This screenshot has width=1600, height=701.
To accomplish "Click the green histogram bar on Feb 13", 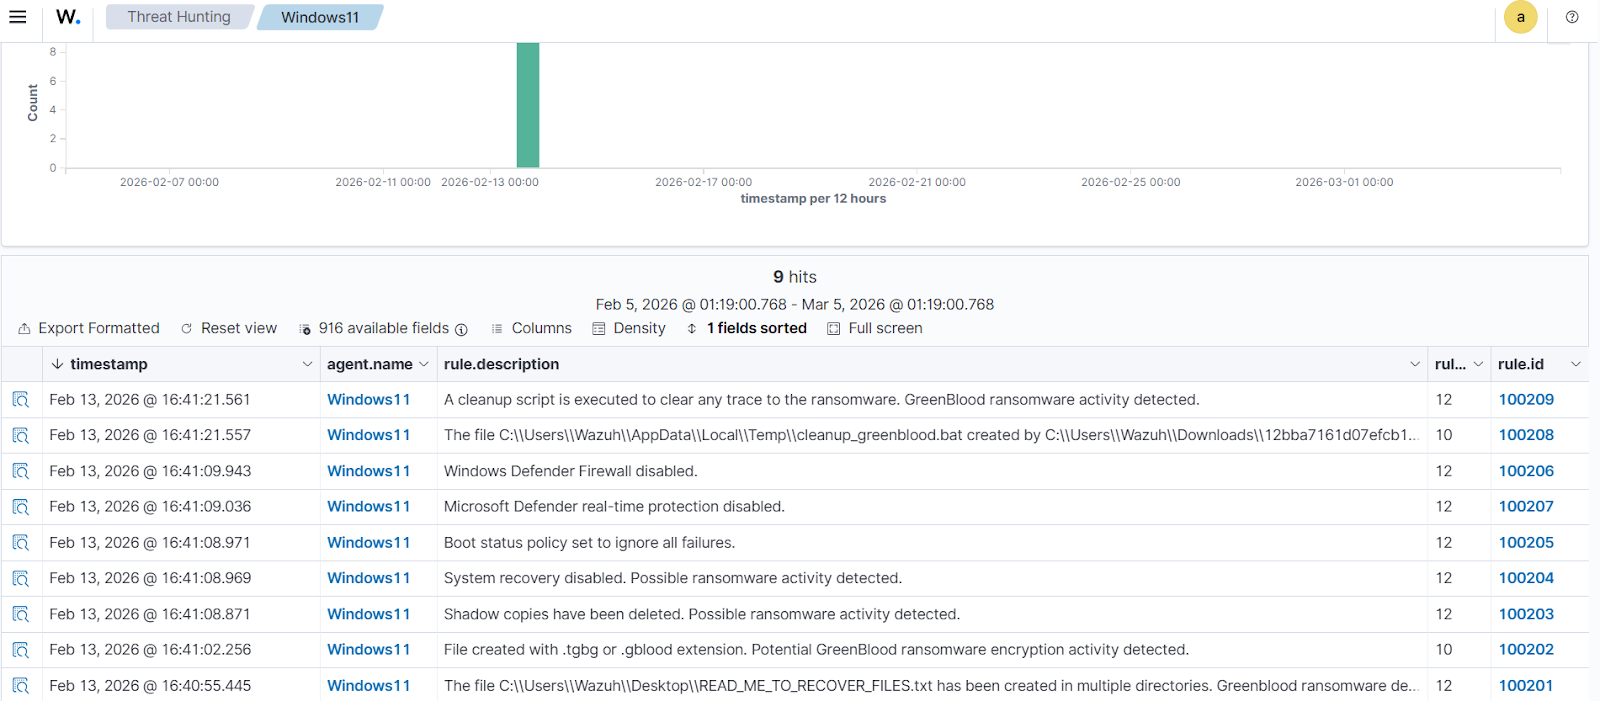I will [x=527, y=105].
